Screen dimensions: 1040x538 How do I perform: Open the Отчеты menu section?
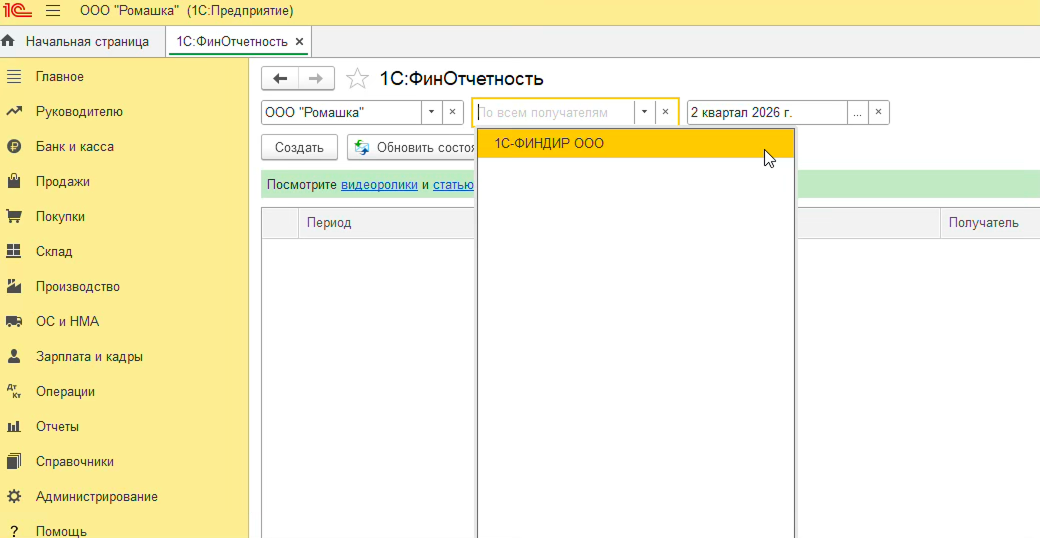pyautogui.click(x=57, y=427)
